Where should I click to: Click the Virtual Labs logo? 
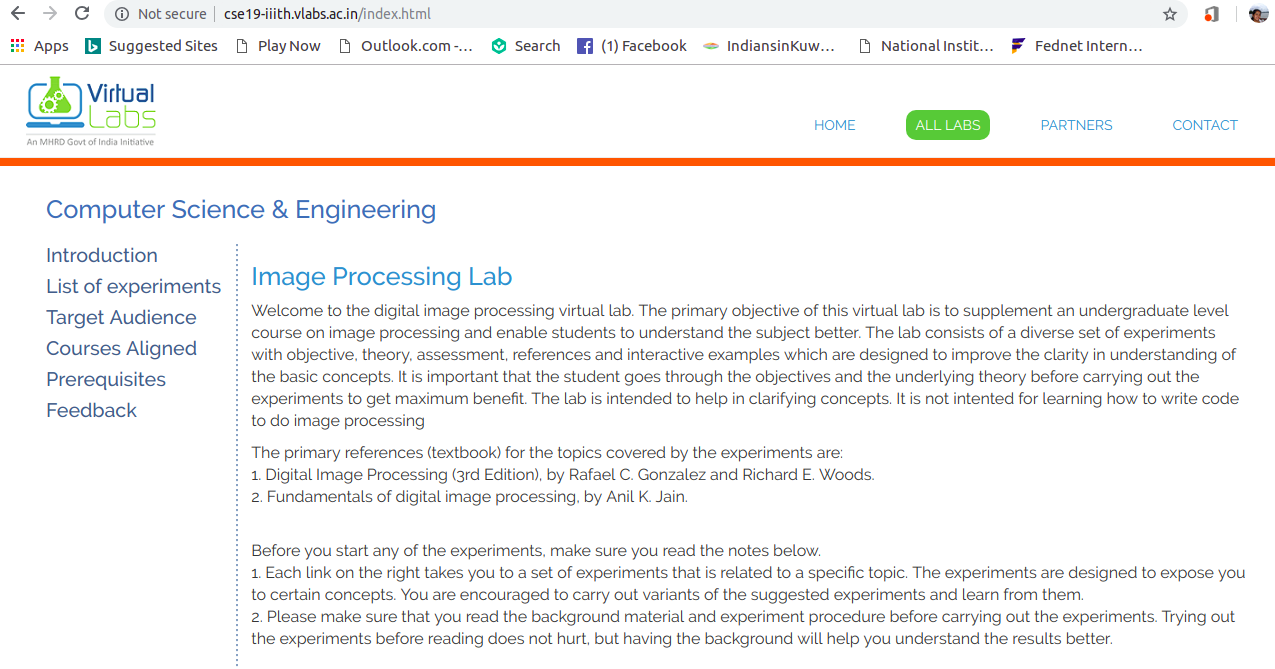89,108
